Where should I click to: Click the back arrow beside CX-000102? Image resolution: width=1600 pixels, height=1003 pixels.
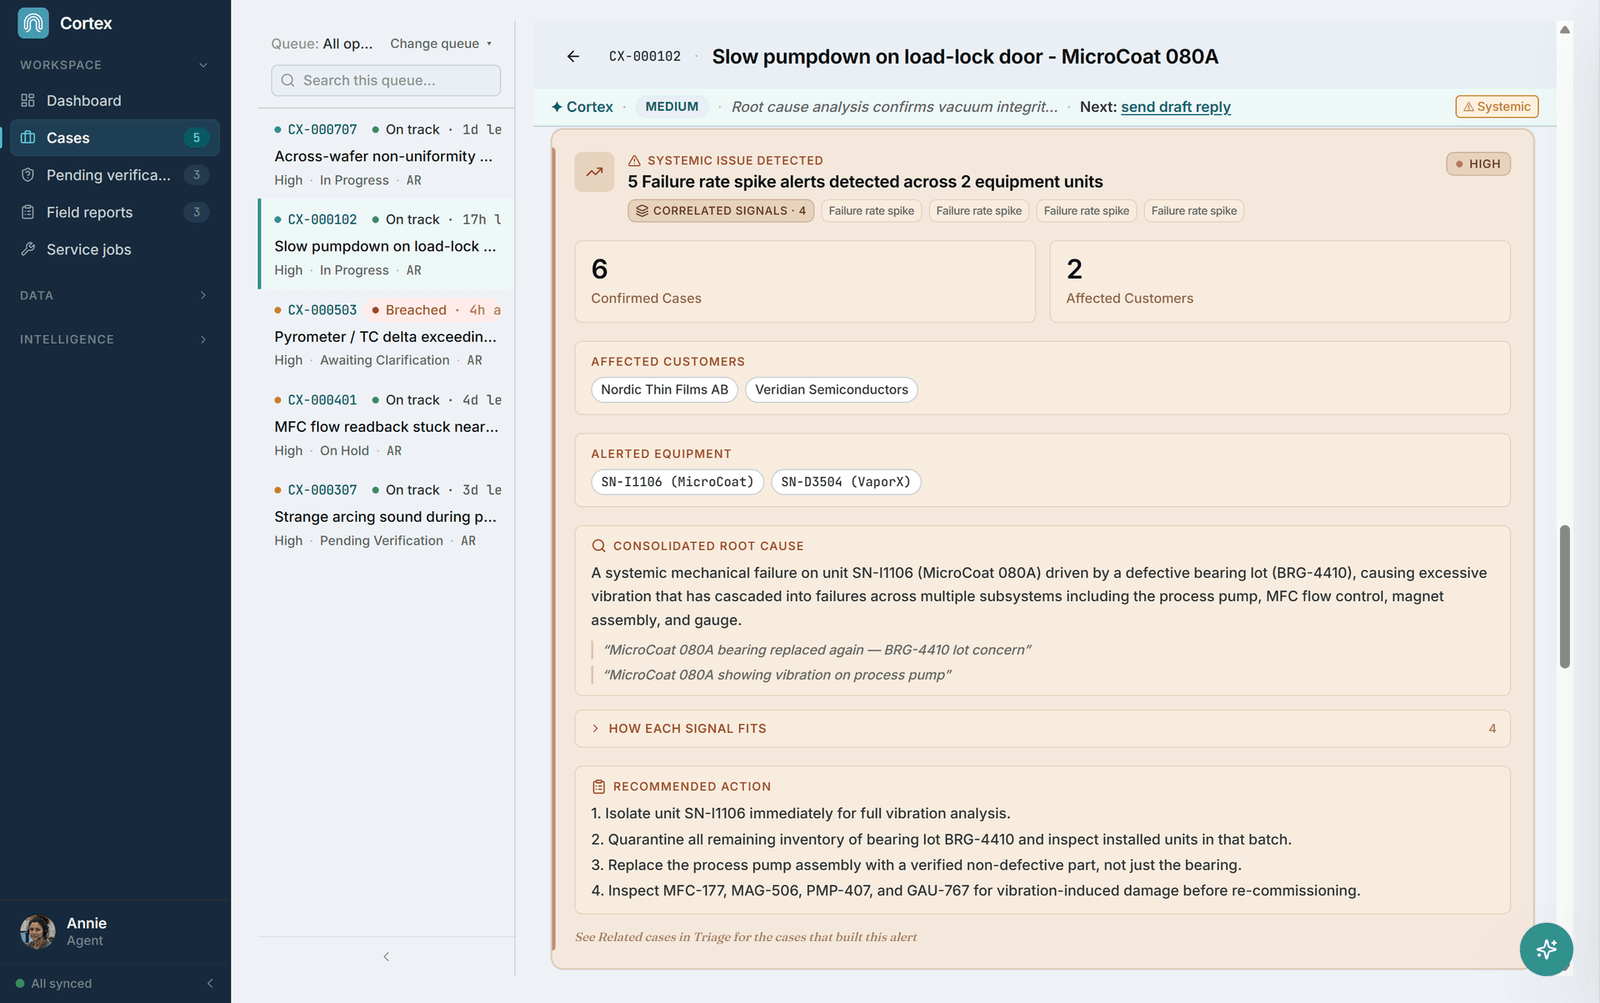click(573, 57)
